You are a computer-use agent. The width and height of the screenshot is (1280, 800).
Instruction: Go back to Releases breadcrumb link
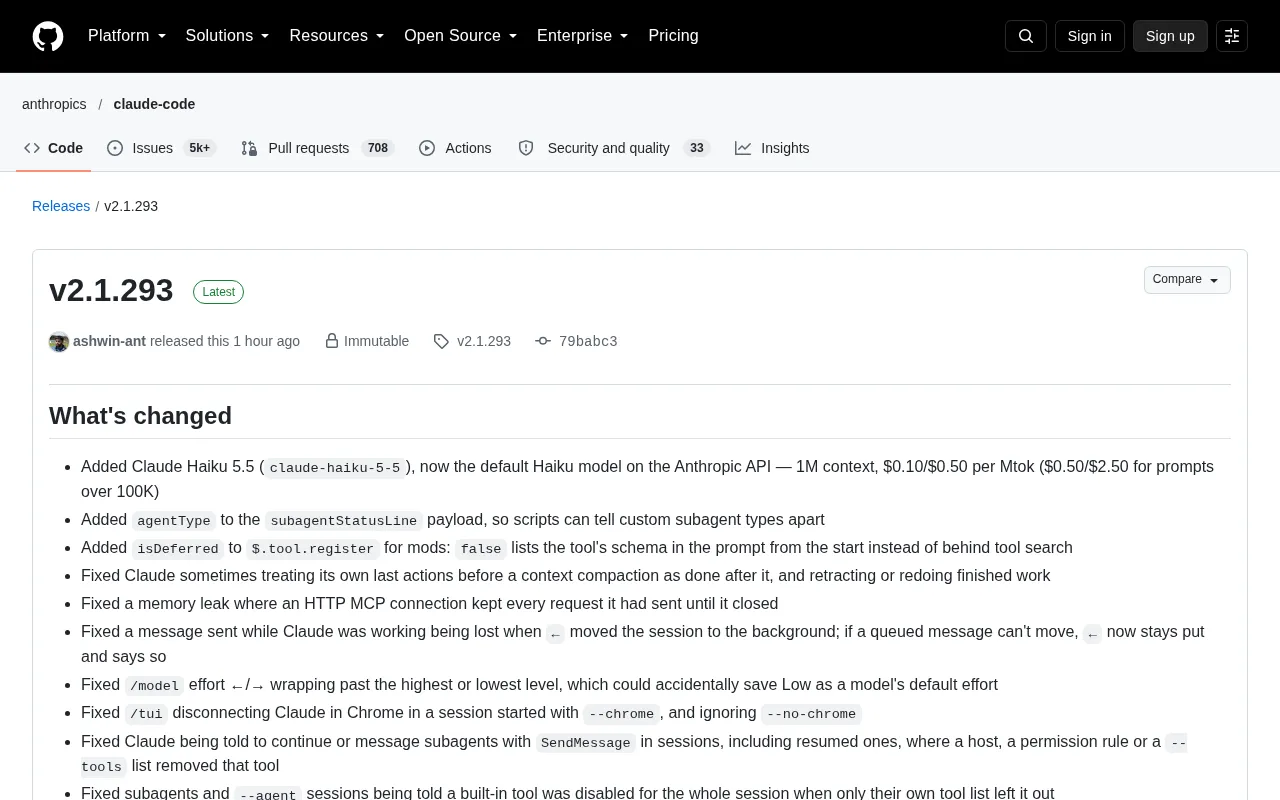pyautogui.click(x=61, y=206)
